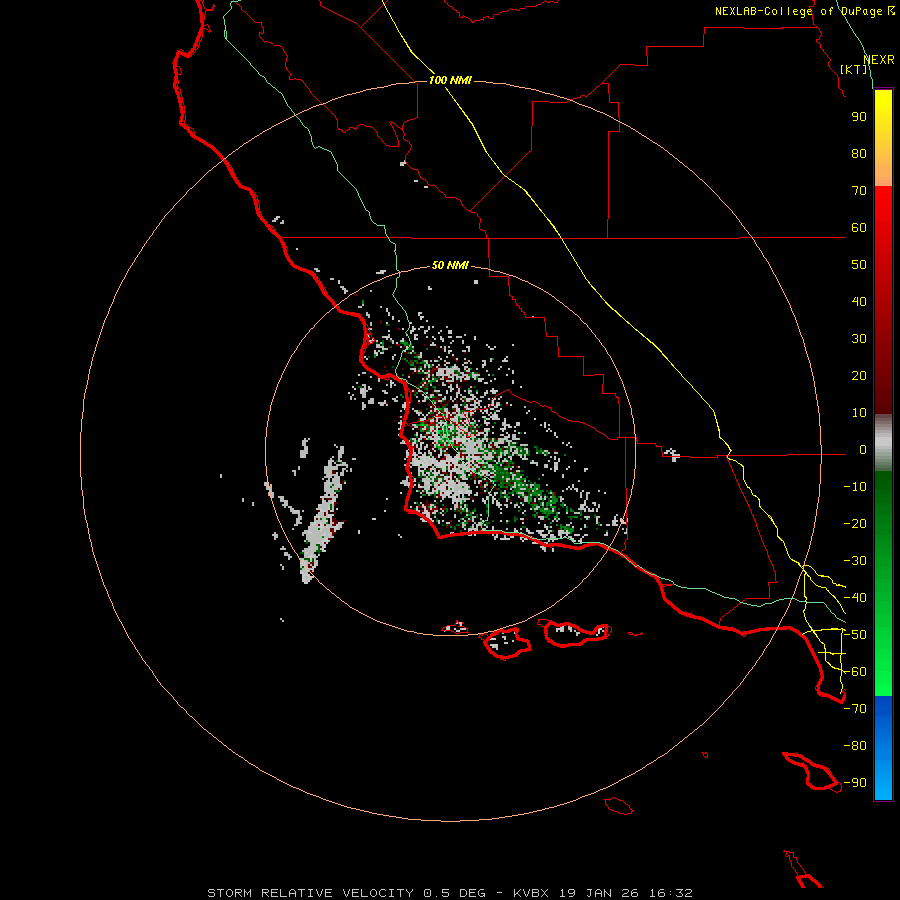Screen dimensions: 900x900
Task: Click the positive "90" scale label
Action: [859, 117]
